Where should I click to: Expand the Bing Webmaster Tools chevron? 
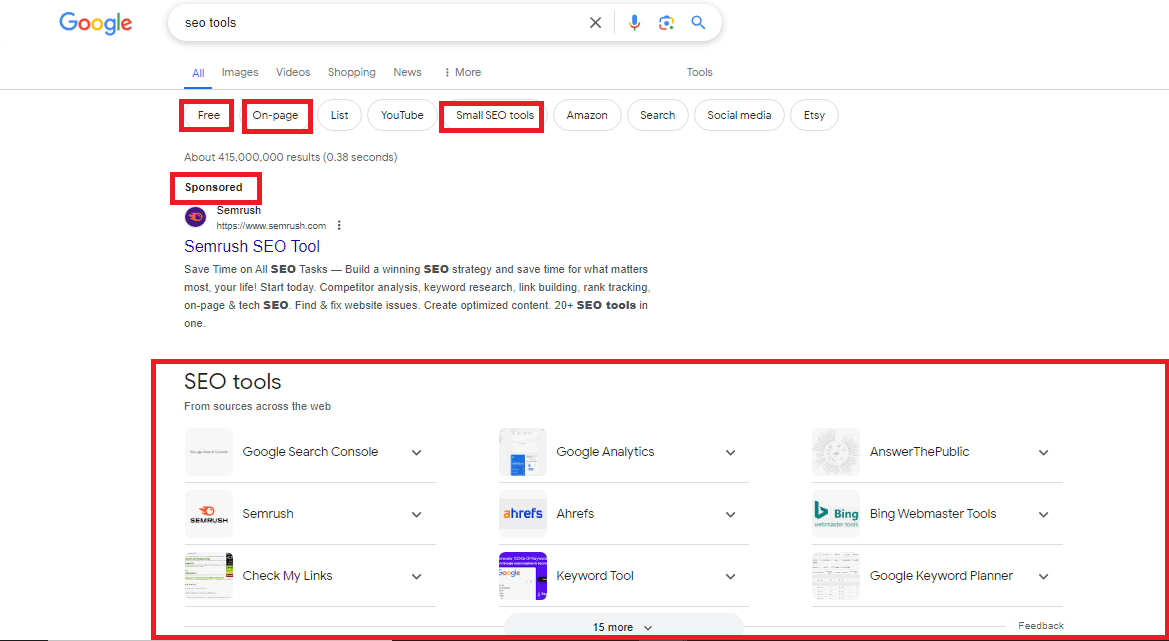click(1044, 514)
